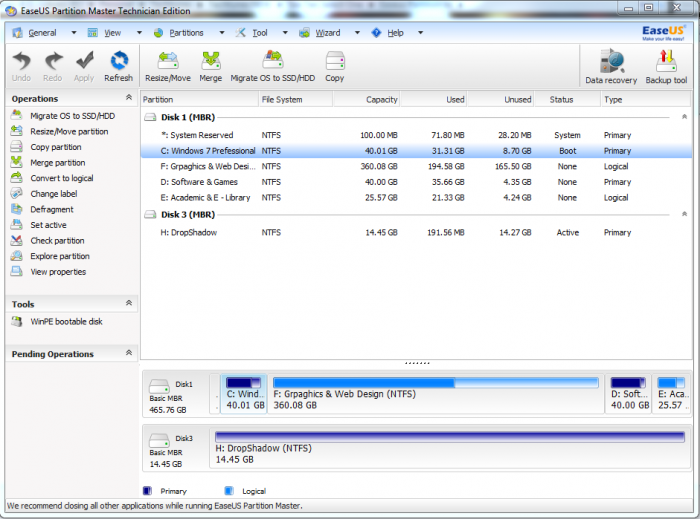Collapse the Operations panel section

129,97
